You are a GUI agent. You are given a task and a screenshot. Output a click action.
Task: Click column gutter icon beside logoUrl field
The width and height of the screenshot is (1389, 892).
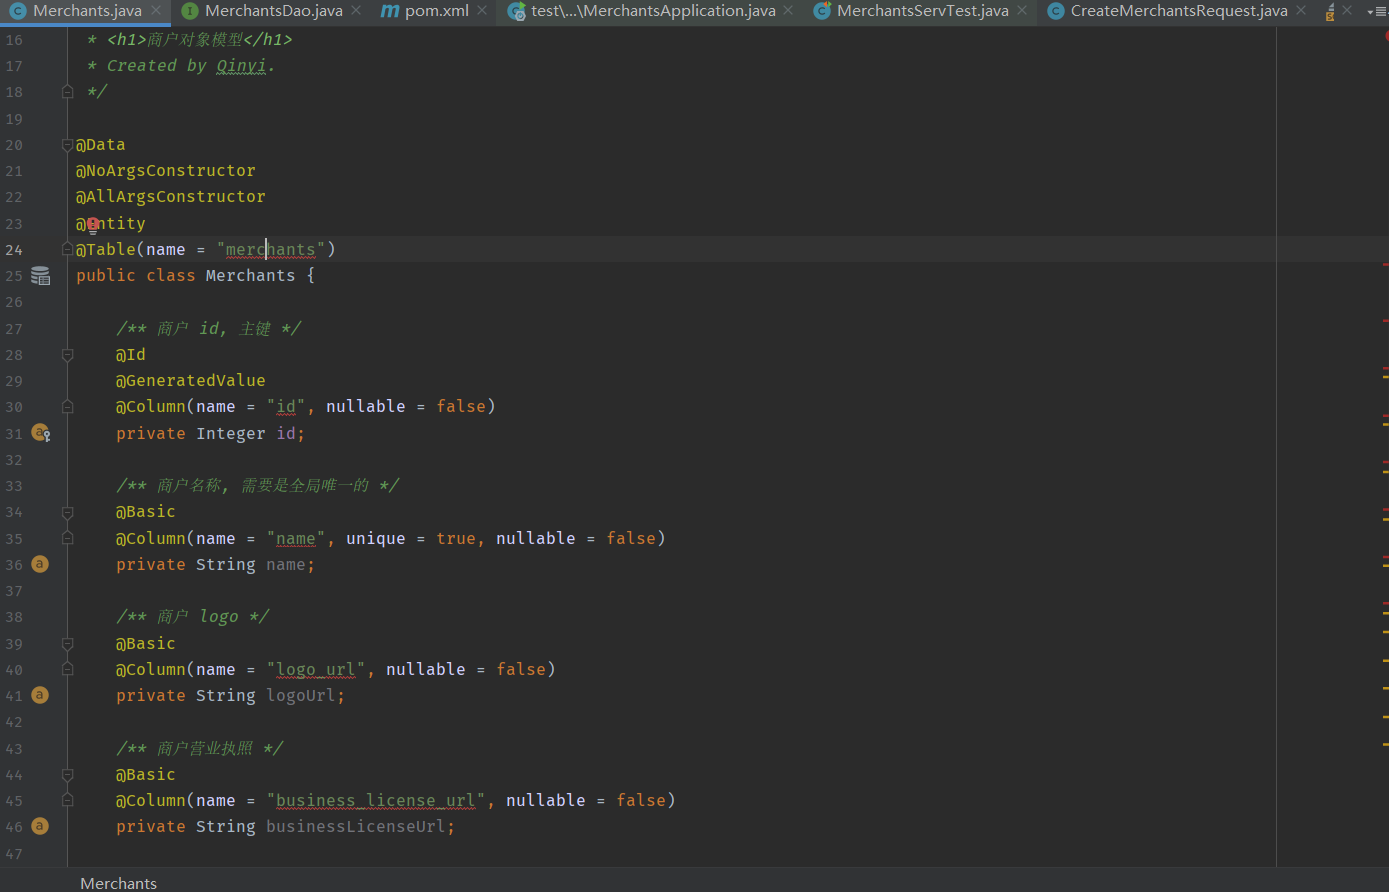click(x=40, y=695)
